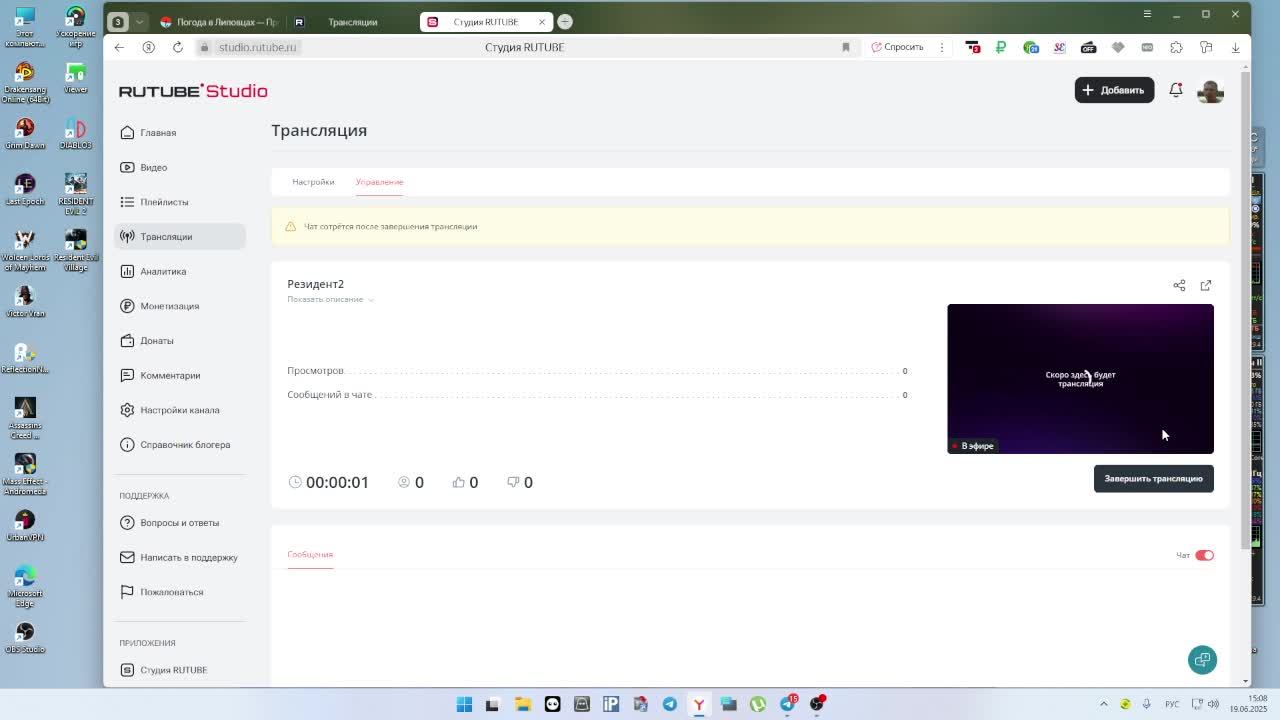The width and height of the screenshot is (1280, 720).
Task: Click the viewers count icon
Action: point(404,482)
